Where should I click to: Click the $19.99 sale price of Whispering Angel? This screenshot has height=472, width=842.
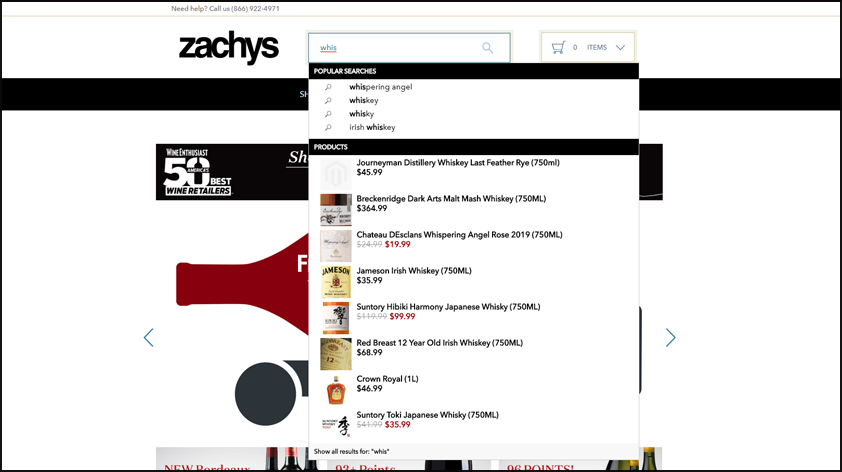[397, 244]
